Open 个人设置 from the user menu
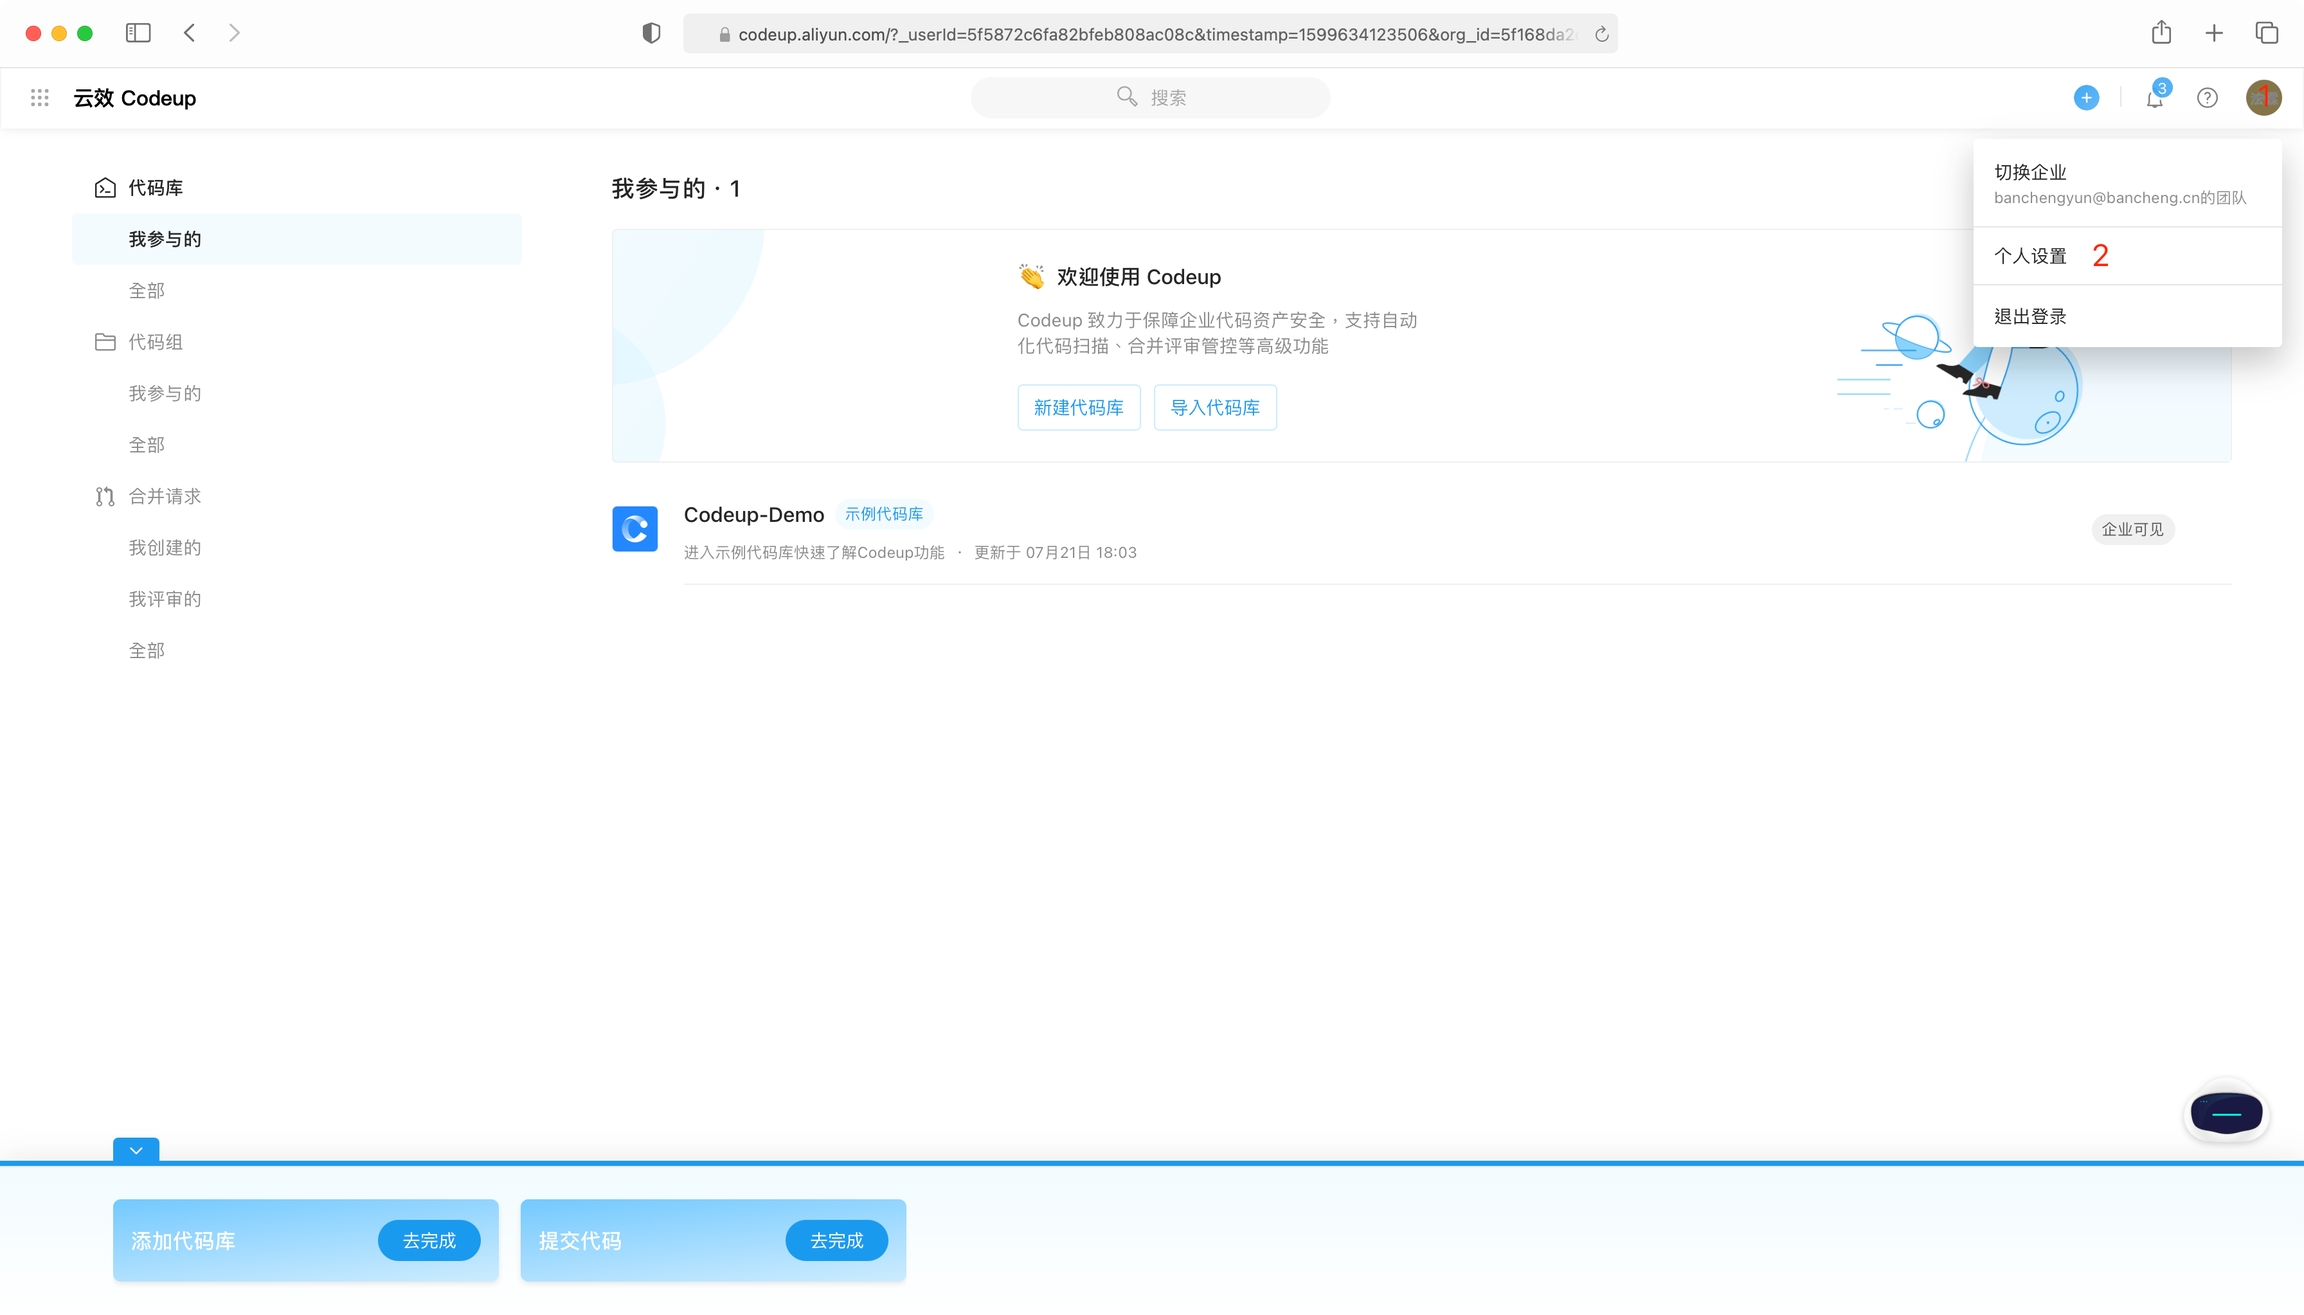The height and width of the screenshot is (1315, 2304). click(x=2030, y=256)
